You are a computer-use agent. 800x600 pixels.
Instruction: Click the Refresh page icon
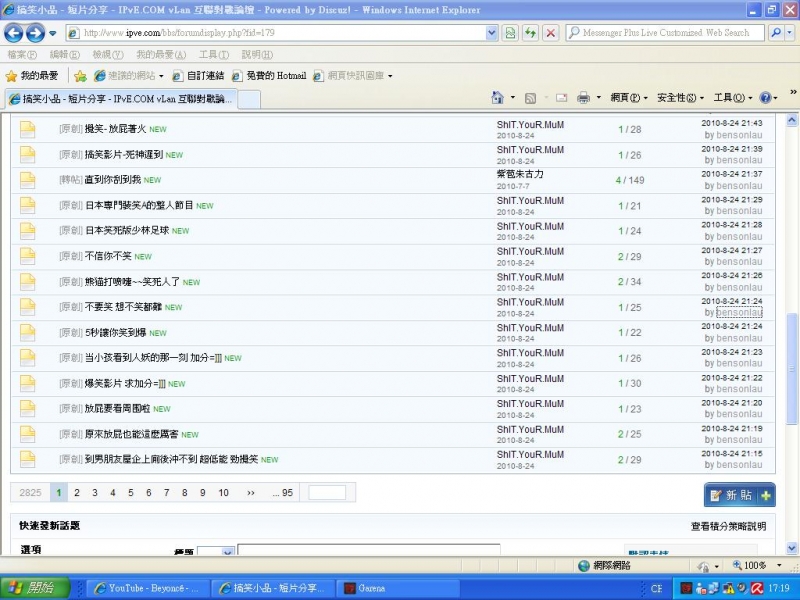530,33
